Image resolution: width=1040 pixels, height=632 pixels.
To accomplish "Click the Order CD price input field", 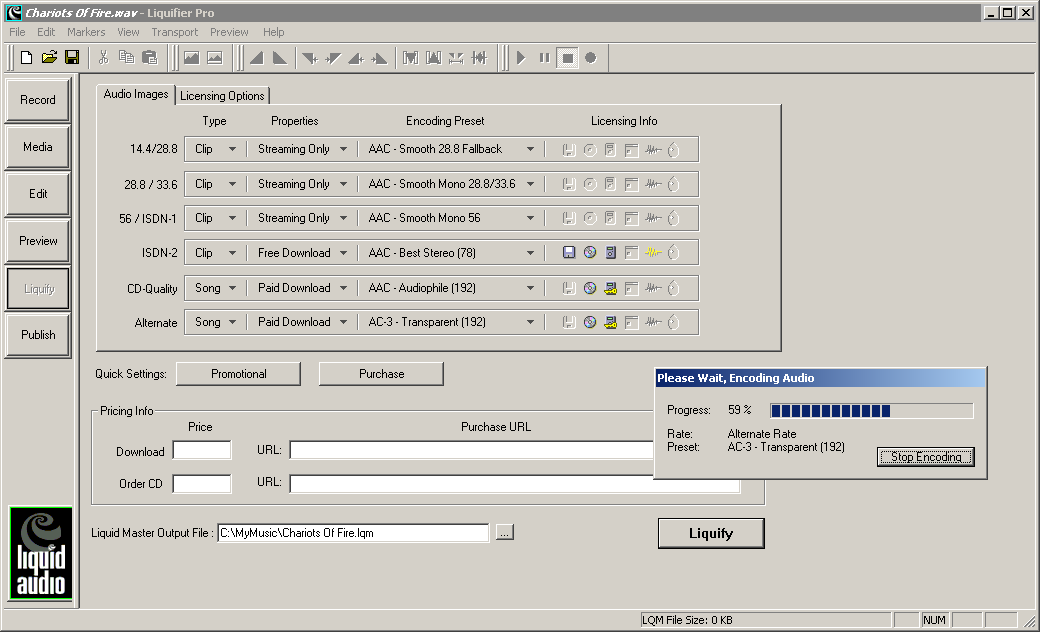I will [202, 483].
